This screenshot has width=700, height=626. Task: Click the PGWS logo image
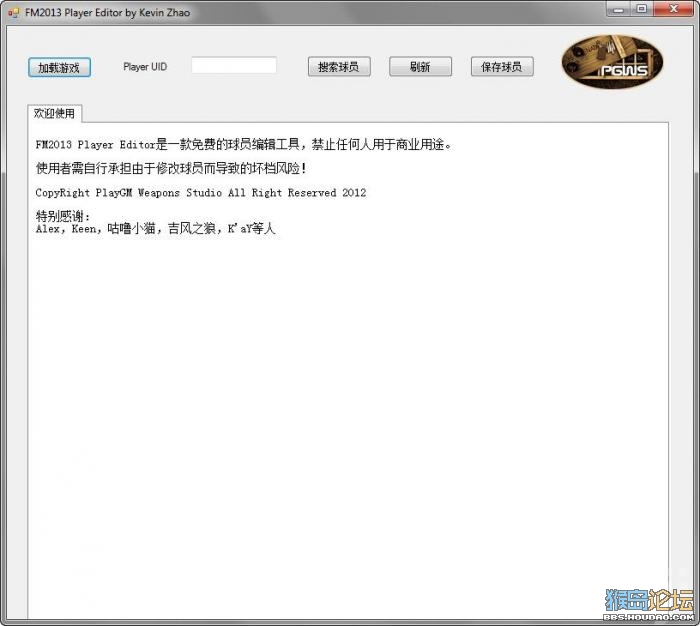coord(612,62)
